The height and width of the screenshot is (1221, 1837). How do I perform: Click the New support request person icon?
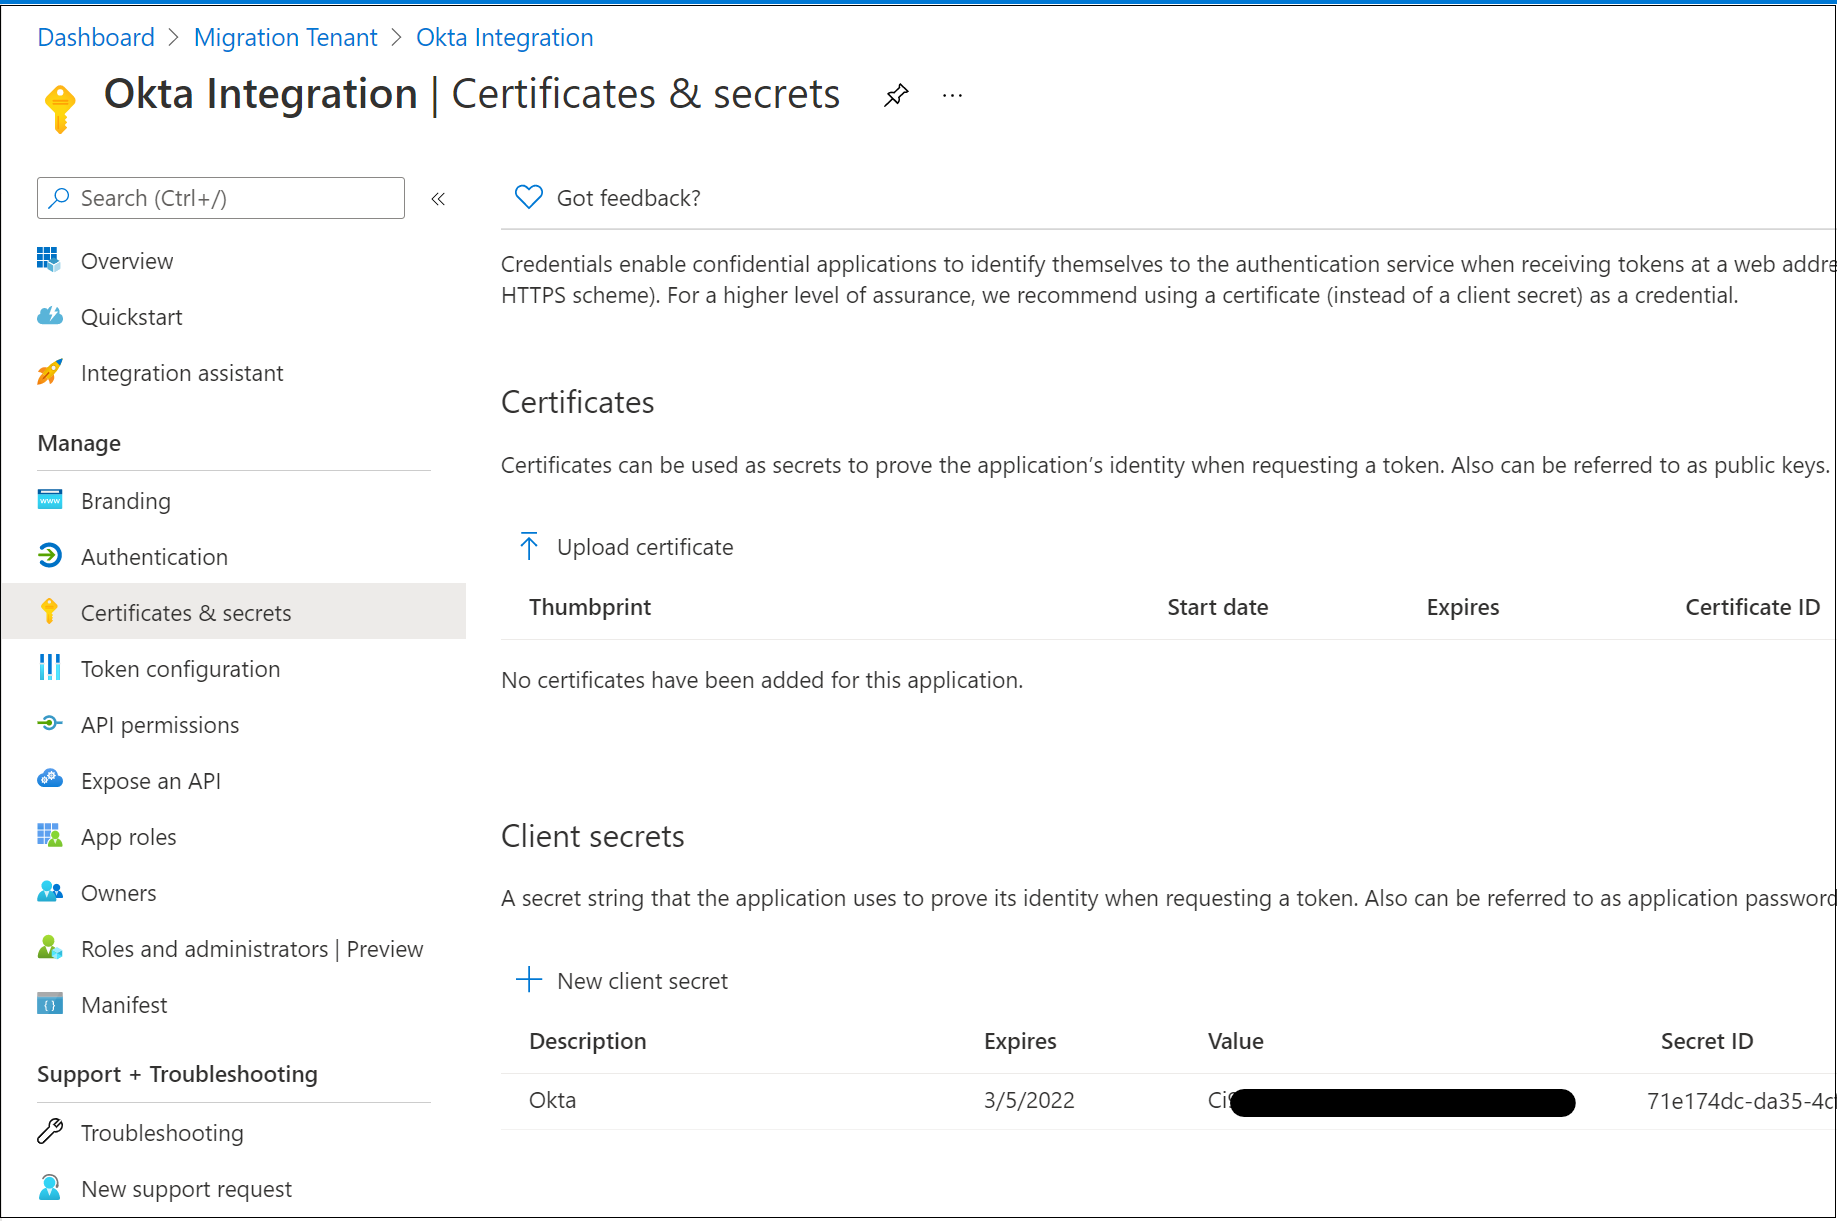click(x=49, y=1187)
